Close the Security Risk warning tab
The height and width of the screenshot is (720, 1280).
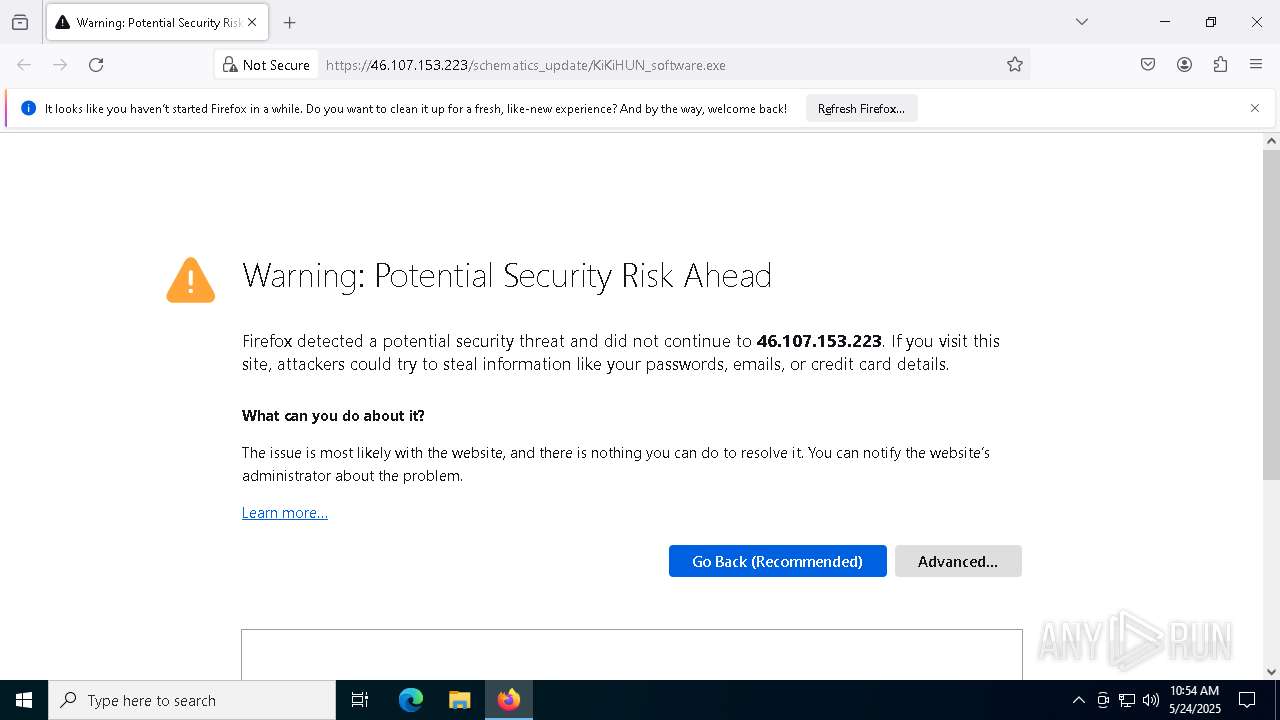[x=252, y=22]
